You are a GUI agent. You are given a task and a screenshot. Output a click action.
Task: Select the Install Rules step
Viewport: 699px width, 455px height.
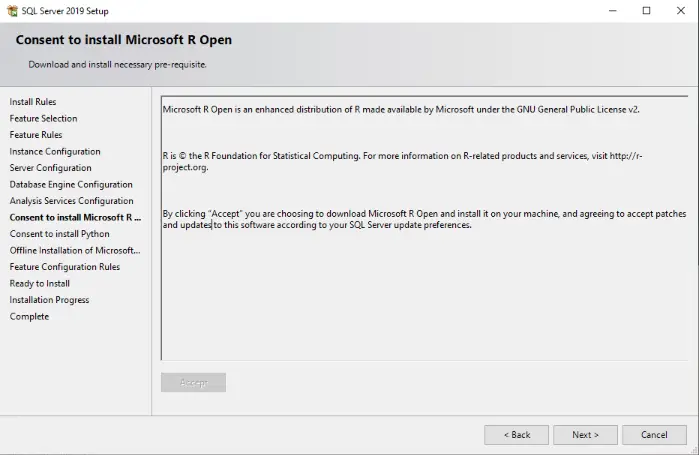[x=33, y=102]
